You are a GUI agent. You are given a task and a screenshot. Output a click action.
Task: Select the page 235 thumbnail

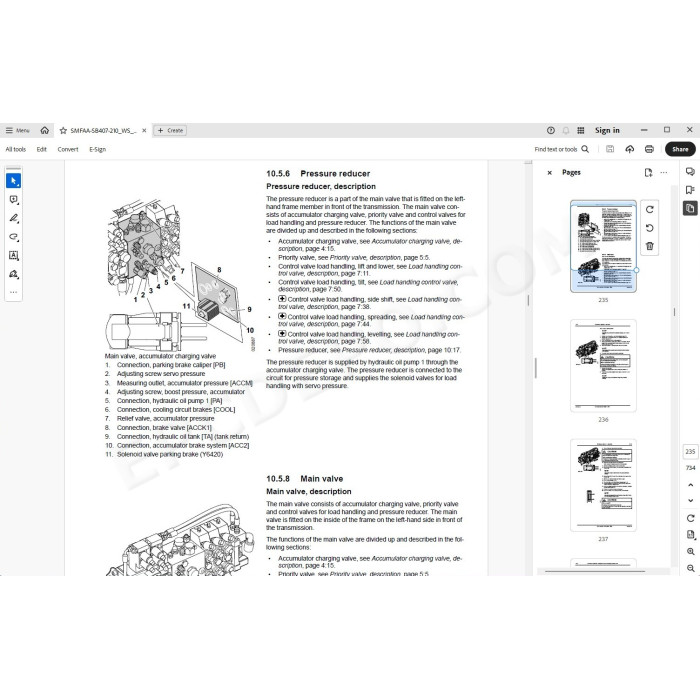click(603, 246)
